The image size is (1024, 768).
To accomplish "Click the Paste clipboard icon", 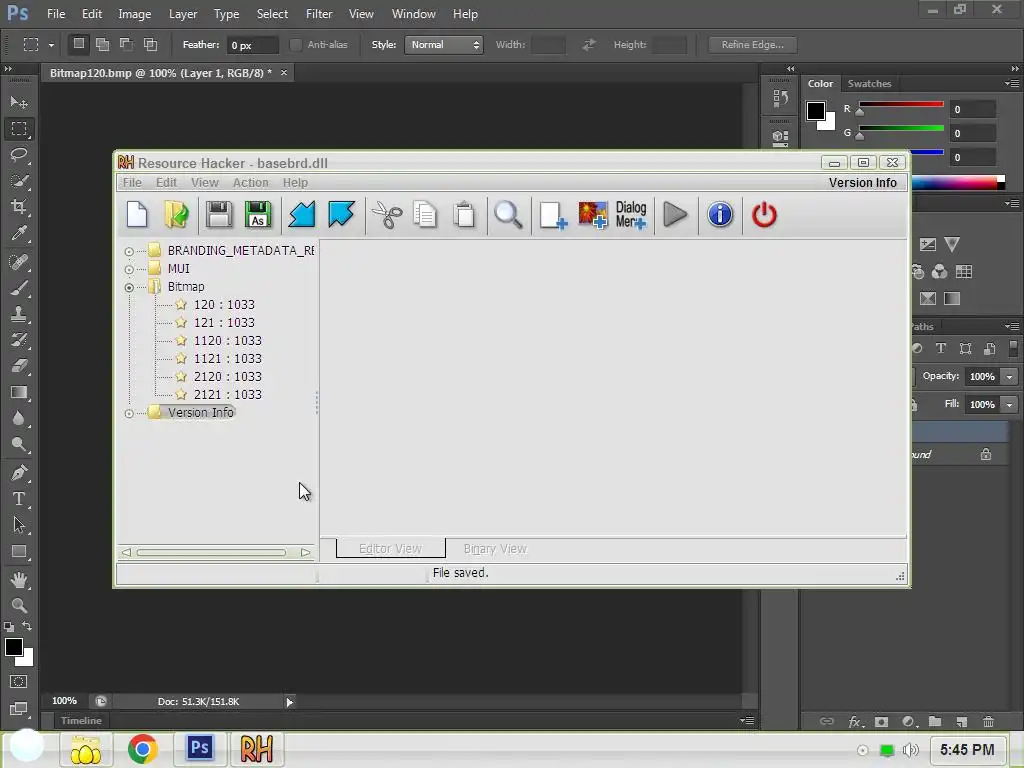I will 464,215.
